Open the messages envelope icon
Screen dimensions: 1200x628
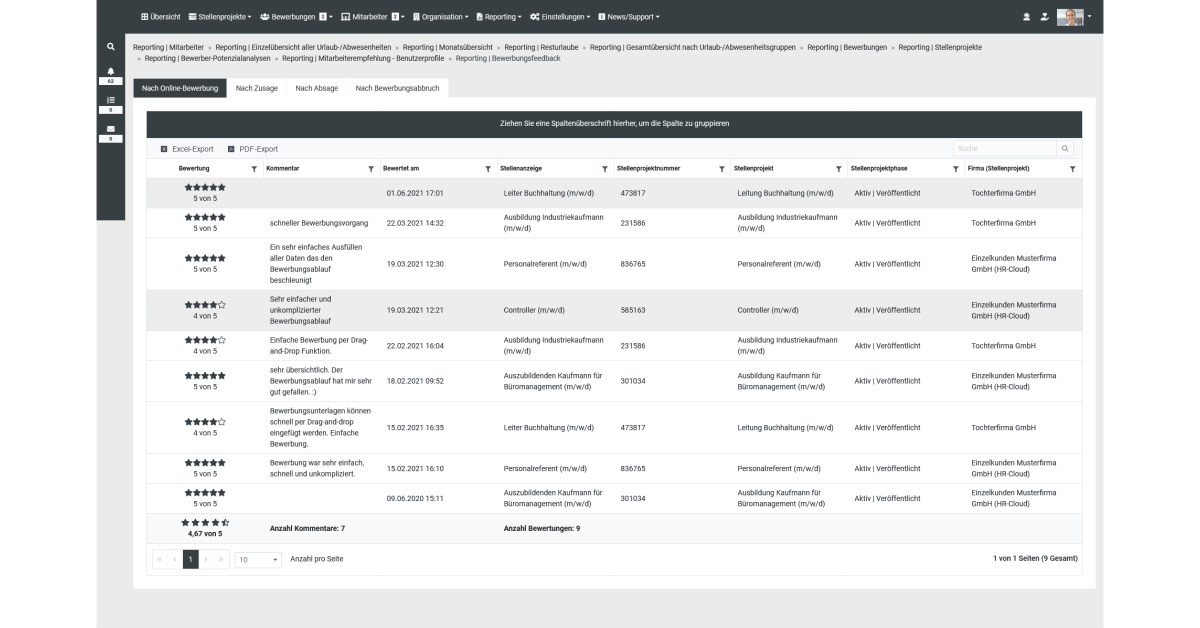tap(111, 129)
